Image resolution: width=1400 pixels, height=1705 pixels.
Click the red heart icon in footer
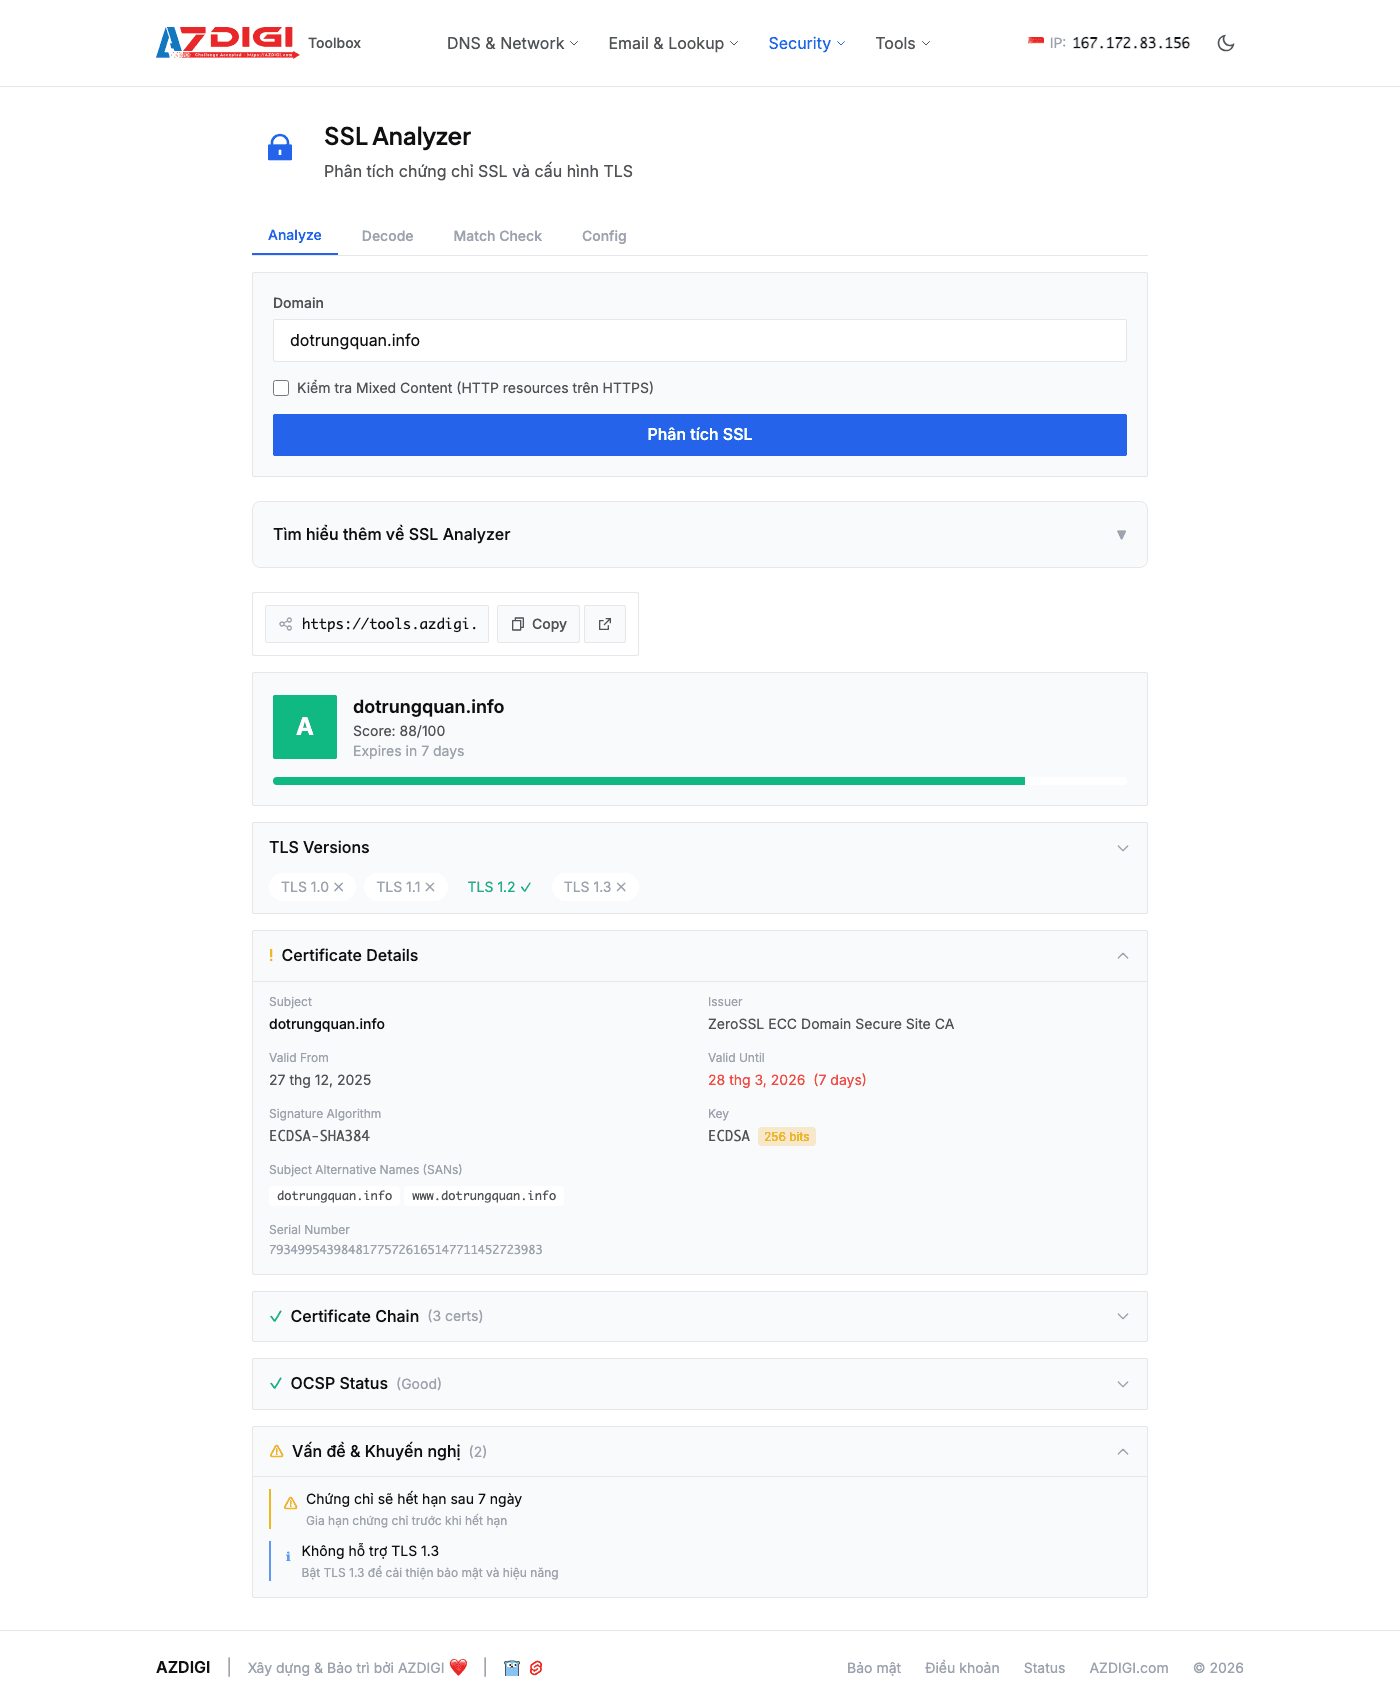click(458, 1667)
